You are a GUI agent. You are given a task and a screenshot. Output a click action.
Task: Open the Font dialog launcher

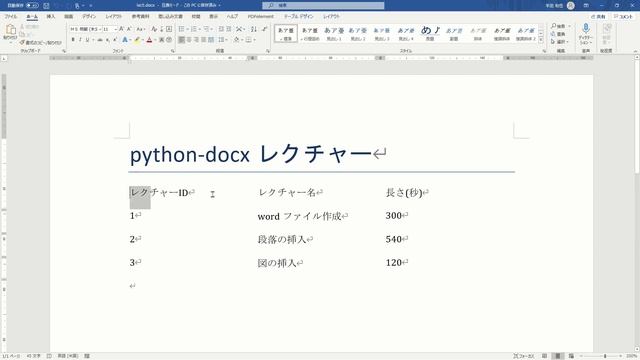pos(173,51)
